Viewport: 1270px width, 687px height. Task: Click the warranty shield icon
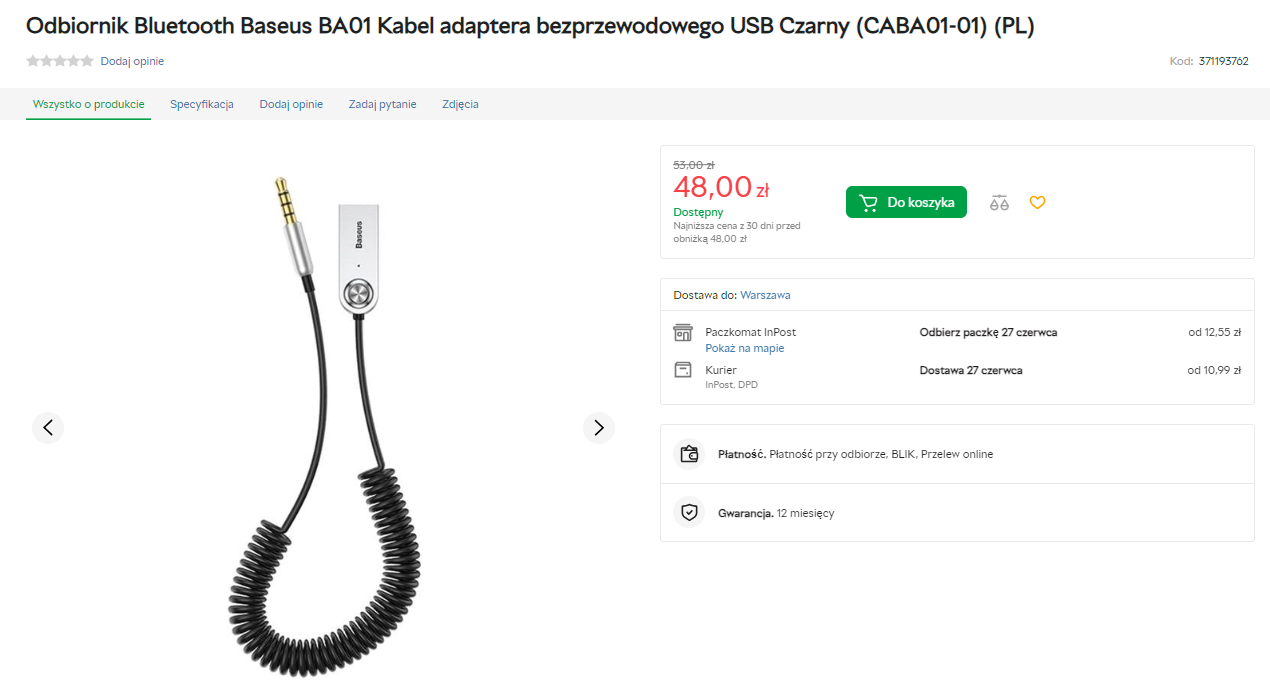[689, 513]
